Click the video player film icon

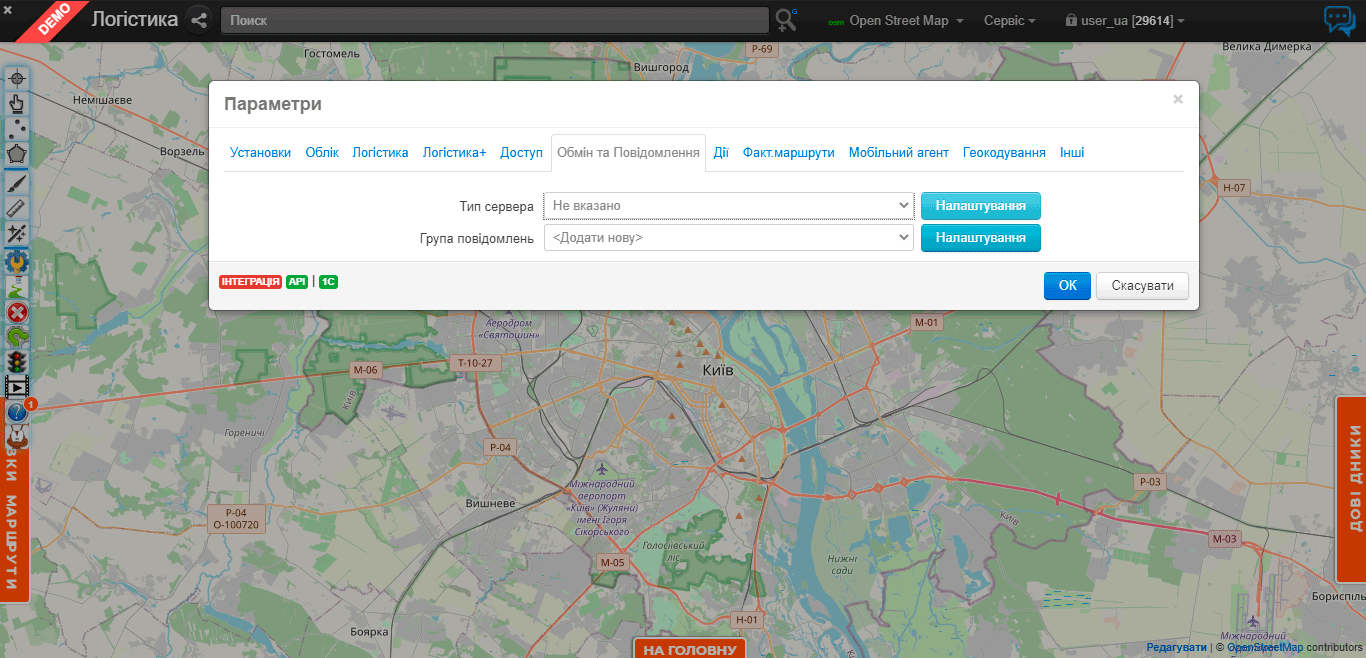tap(17, 386)
